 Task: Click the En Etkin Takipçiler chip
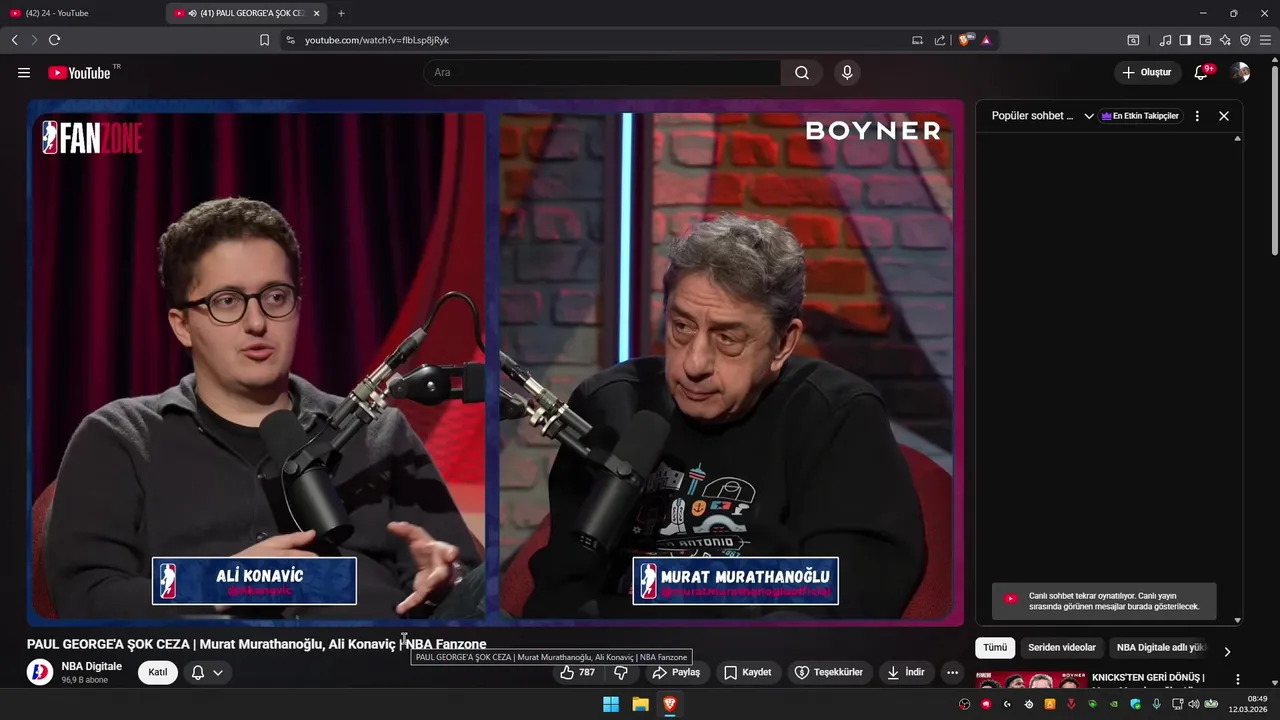1140,116
